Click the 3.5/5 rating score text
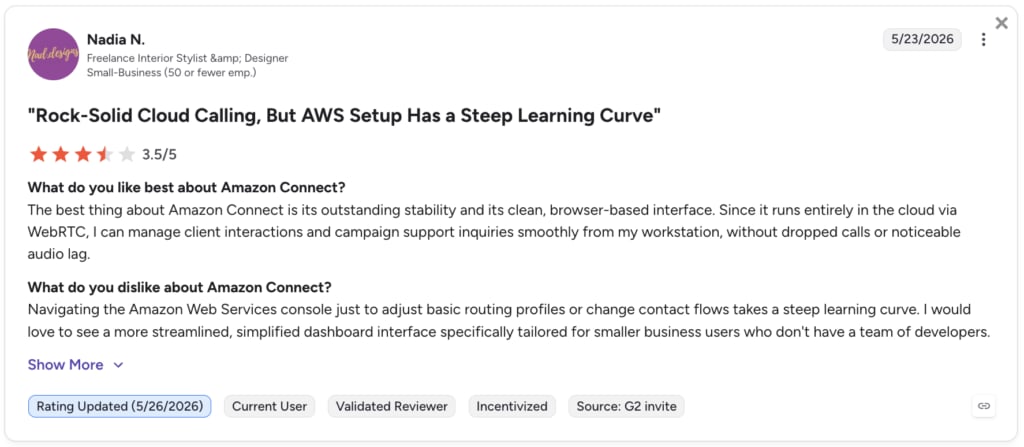 (159, 155)
